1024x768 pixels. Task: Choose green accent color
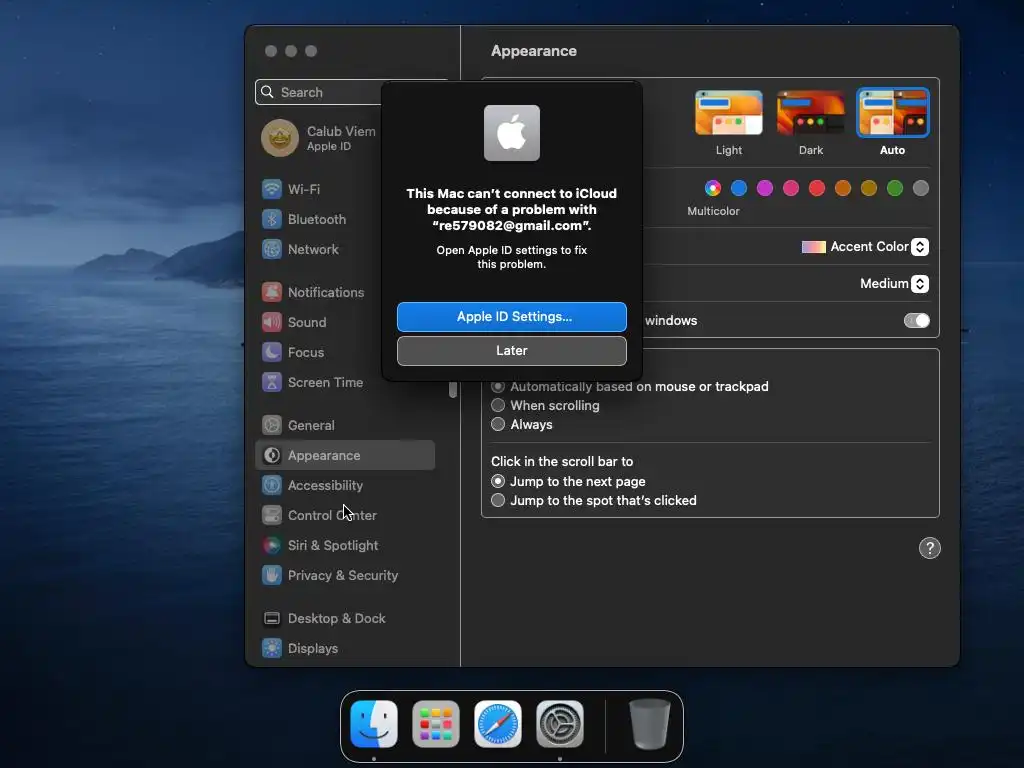point(895,189)
